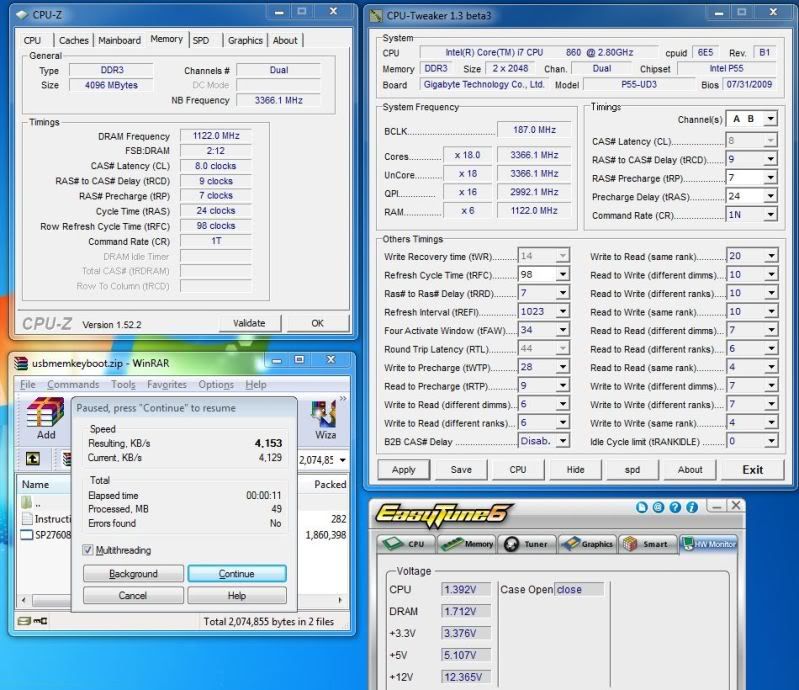Open the EasyTune6 Memory tab
The width and height of the screenshot is (799, 690).
click(466, 544)
